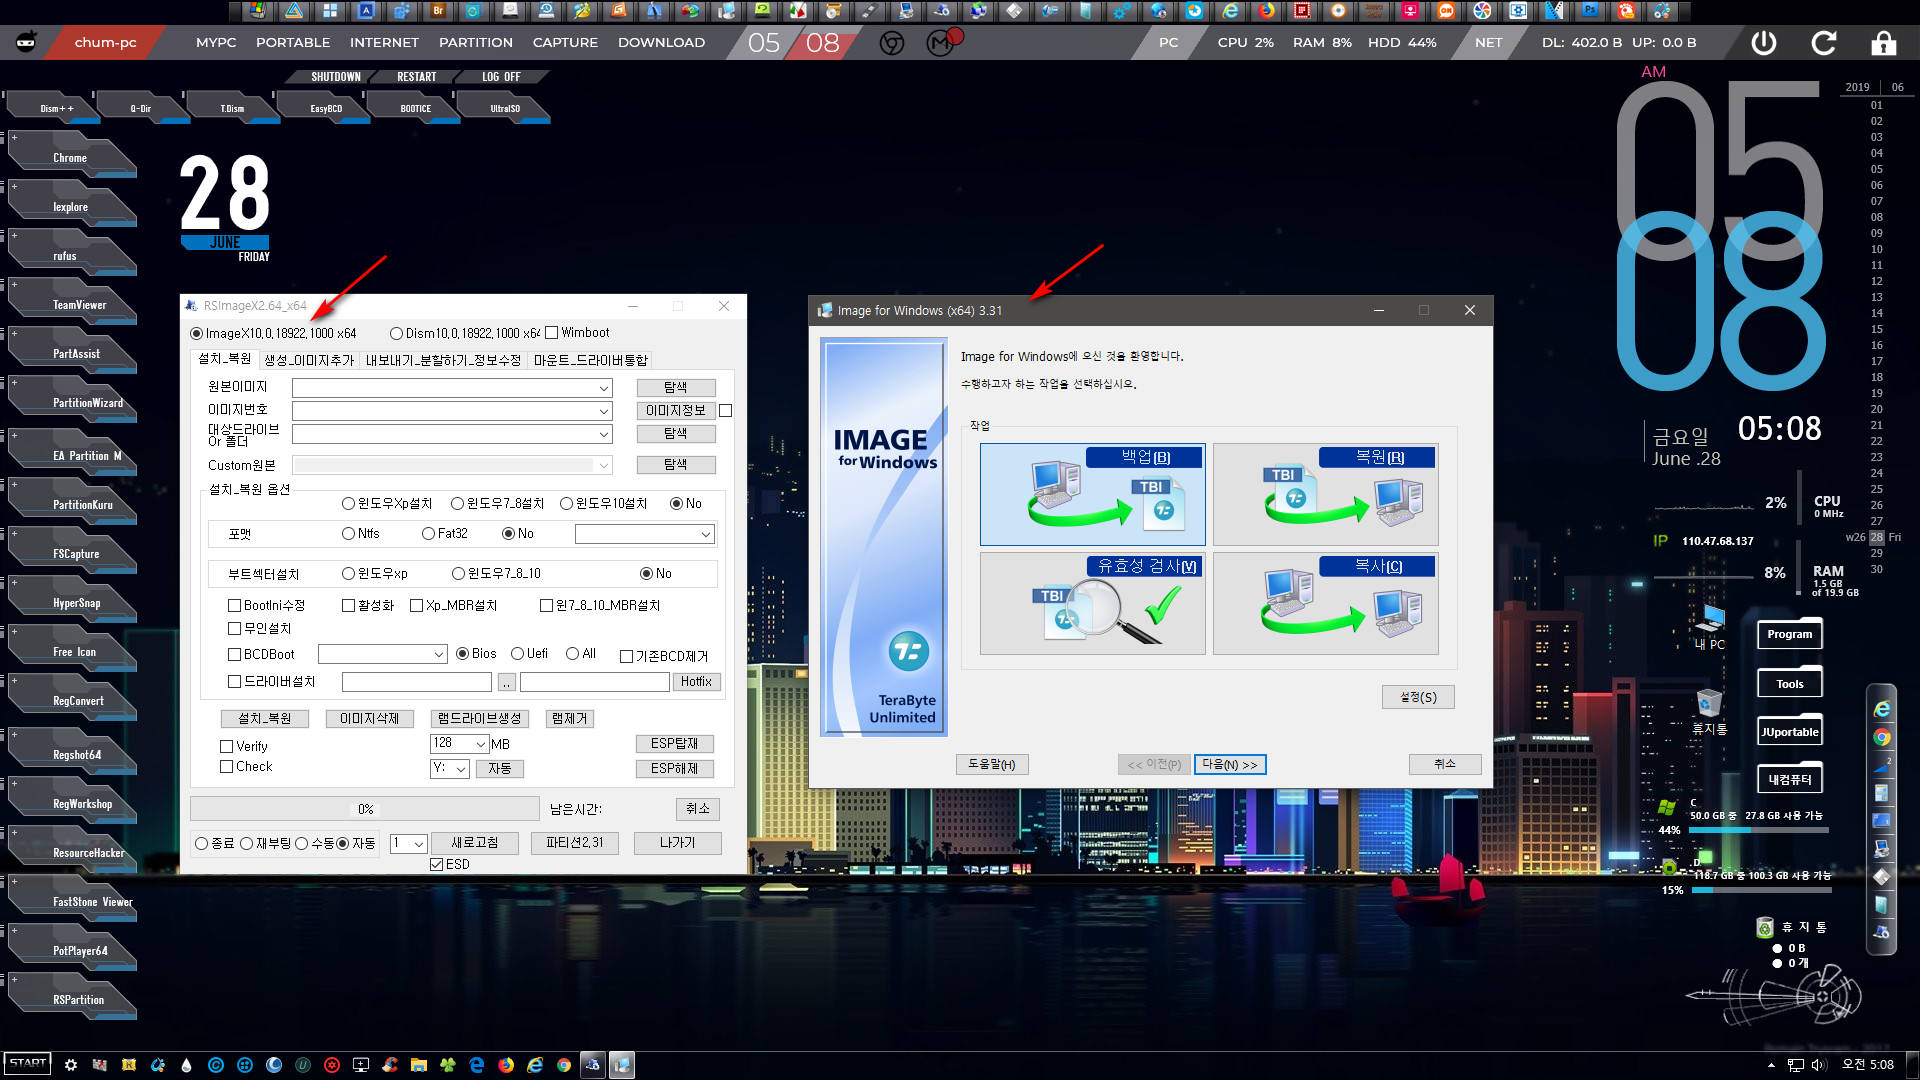Open the Recycle Bin desktop icon
Image resolution: width=1920 pixels, height=1080 pixels.
(1709, 711)
